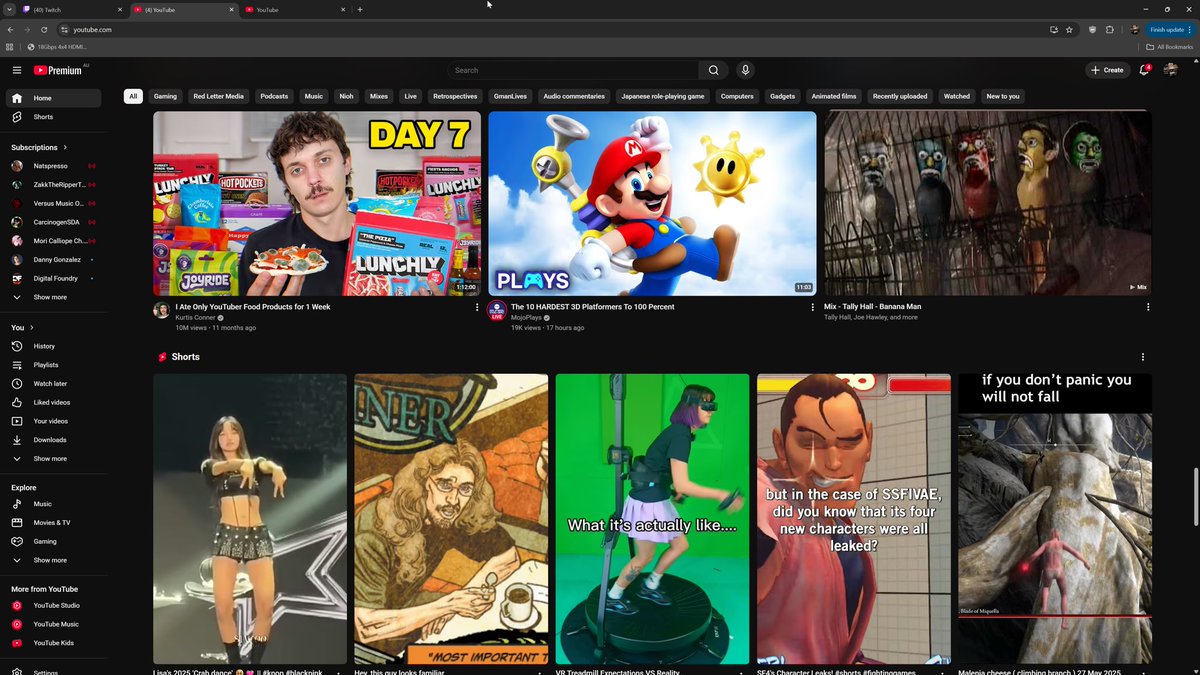Open Gaming under Explore
1200x675 pixels.
53,541
